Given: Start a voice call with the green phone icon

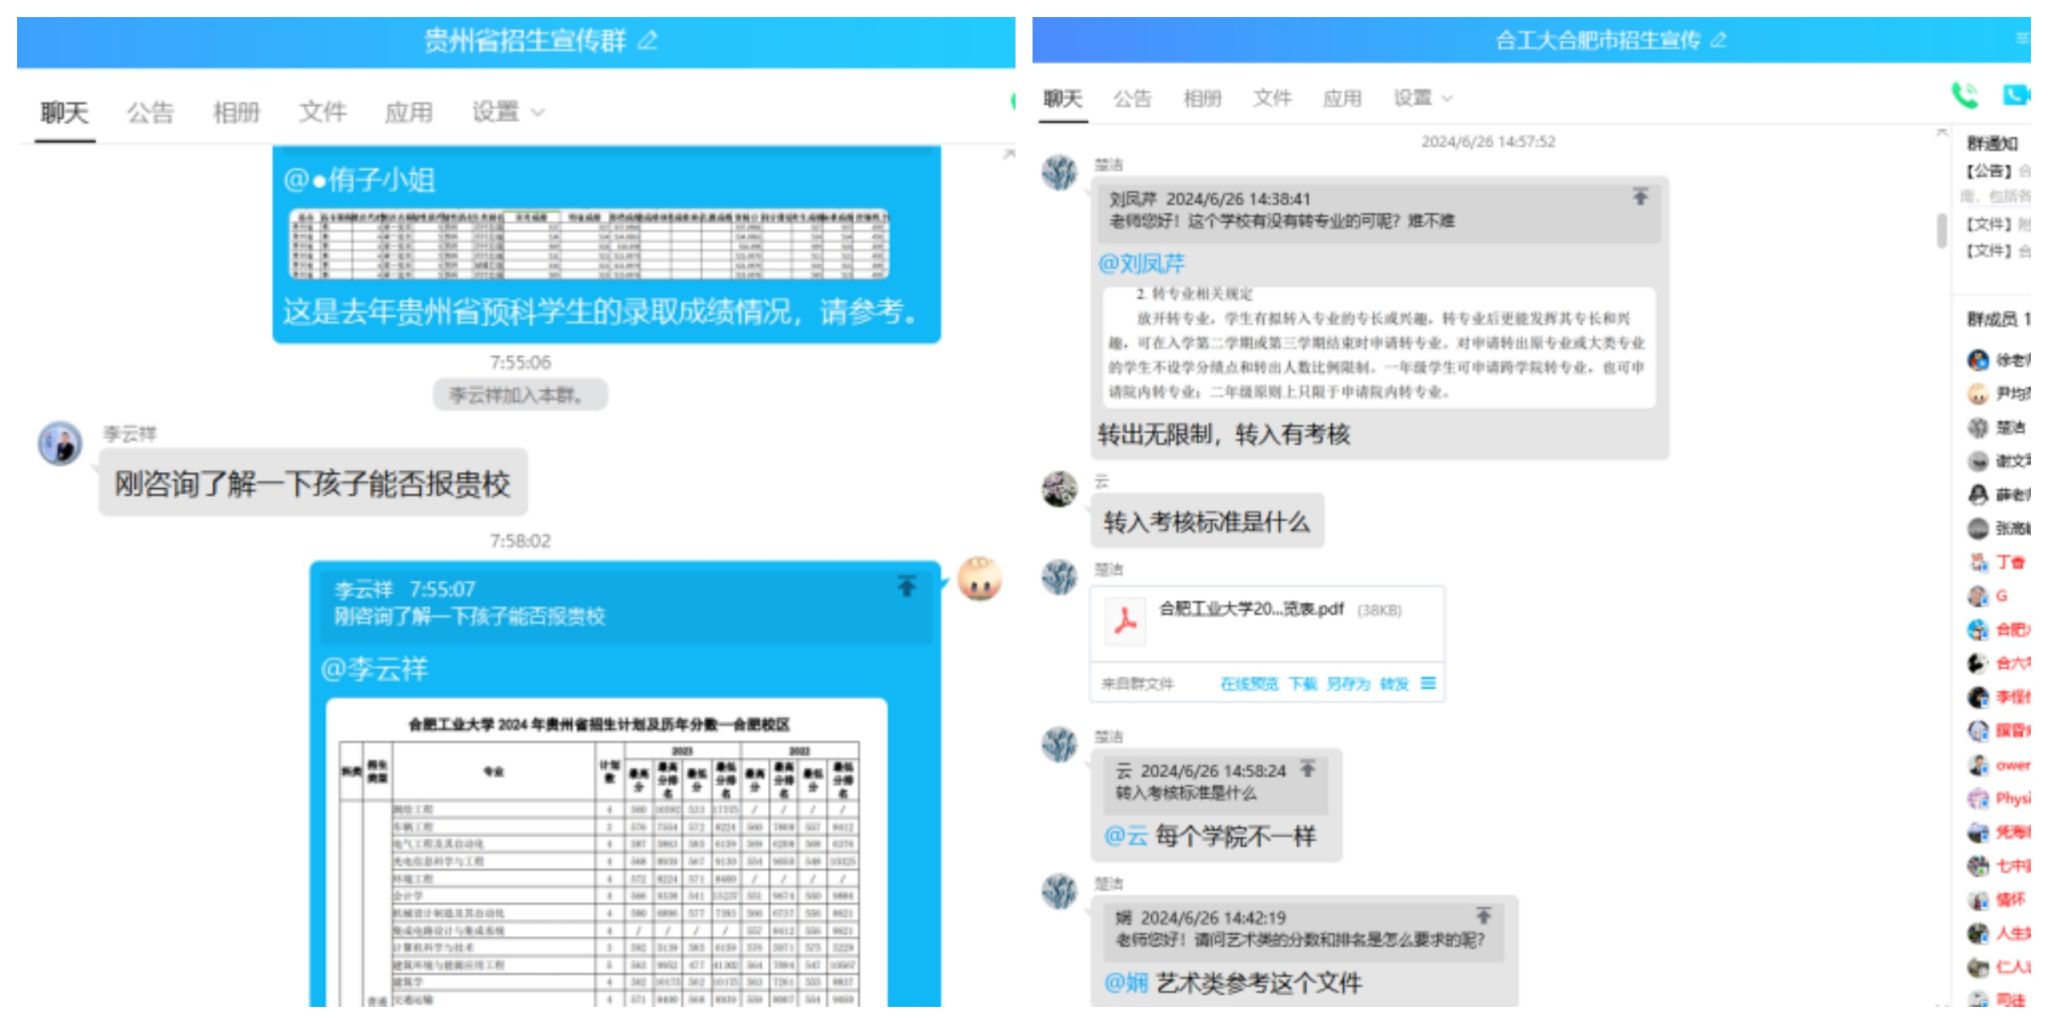Looking at the screenshot, I should click(1964, 96).
